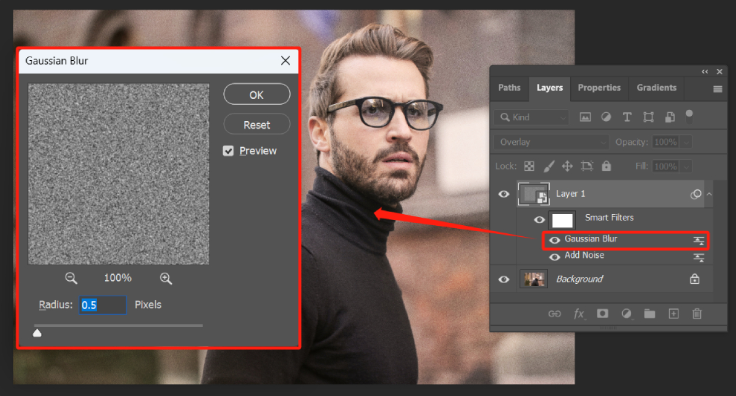The height and width of the screenshot is (396, 736).
Task: Lock transparent pixels icon
Action: point(529,166)
